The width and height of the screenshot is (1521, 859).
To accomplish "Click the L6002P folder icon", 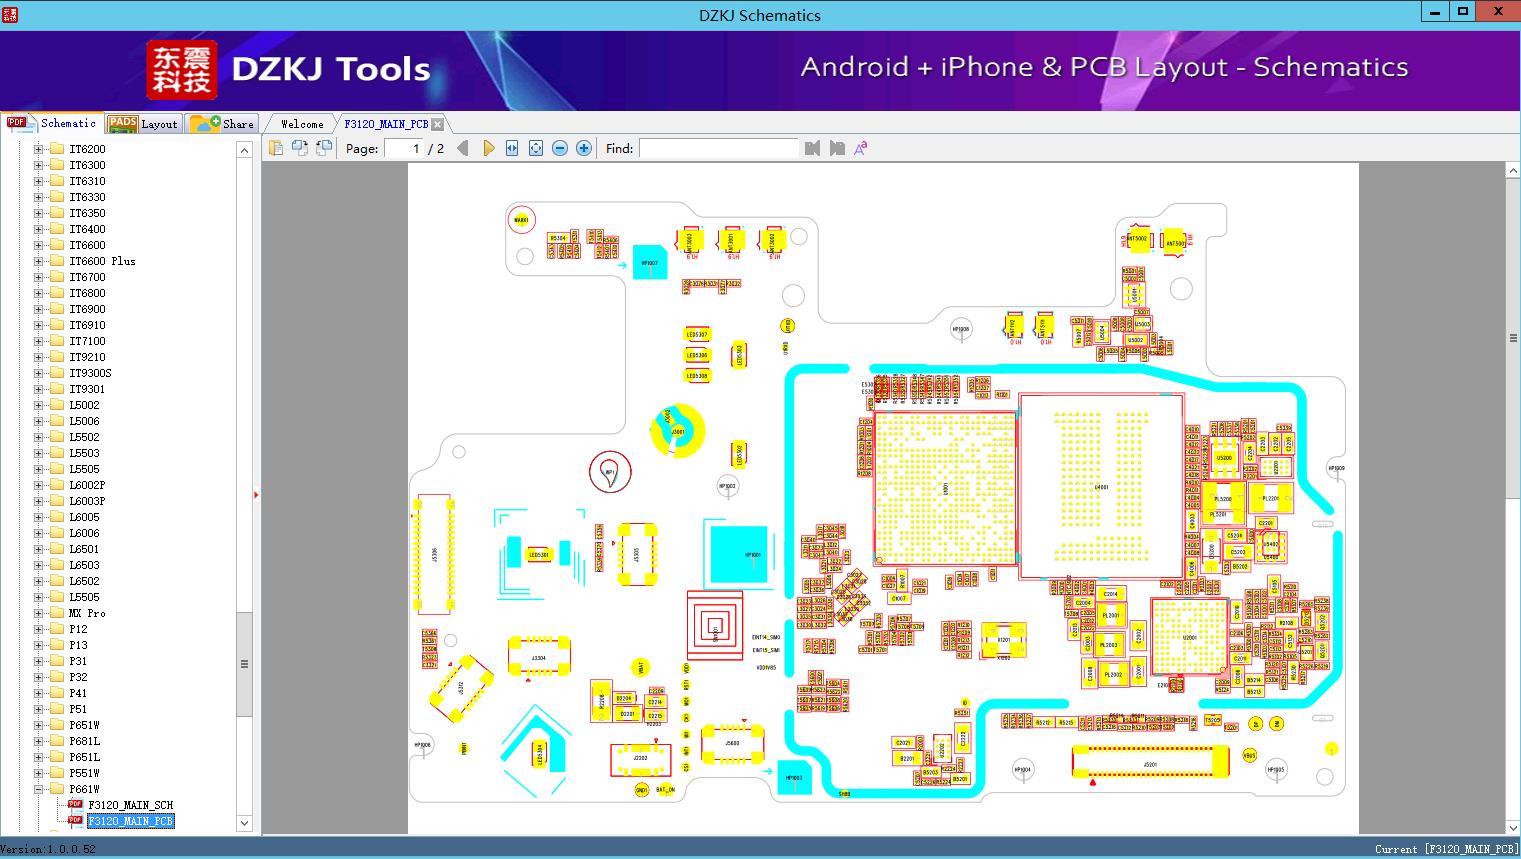I will 57,485.
